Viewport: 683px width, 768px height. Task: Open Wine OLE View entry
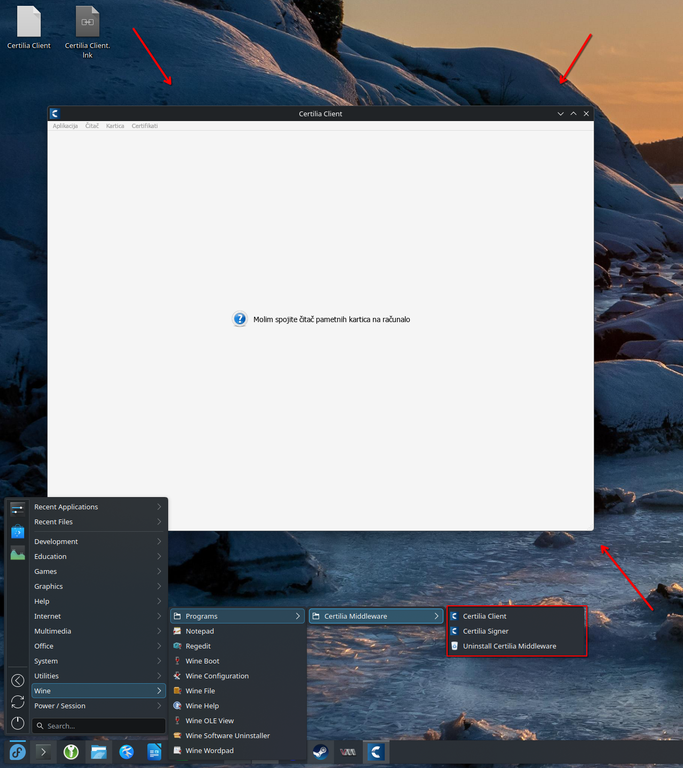point(238,720)
